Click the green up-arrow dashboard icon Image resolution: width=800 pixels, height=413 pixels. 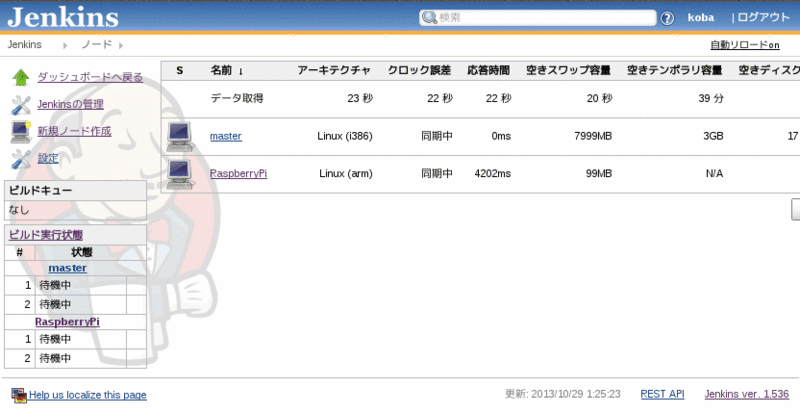click(x=21, y=78)
